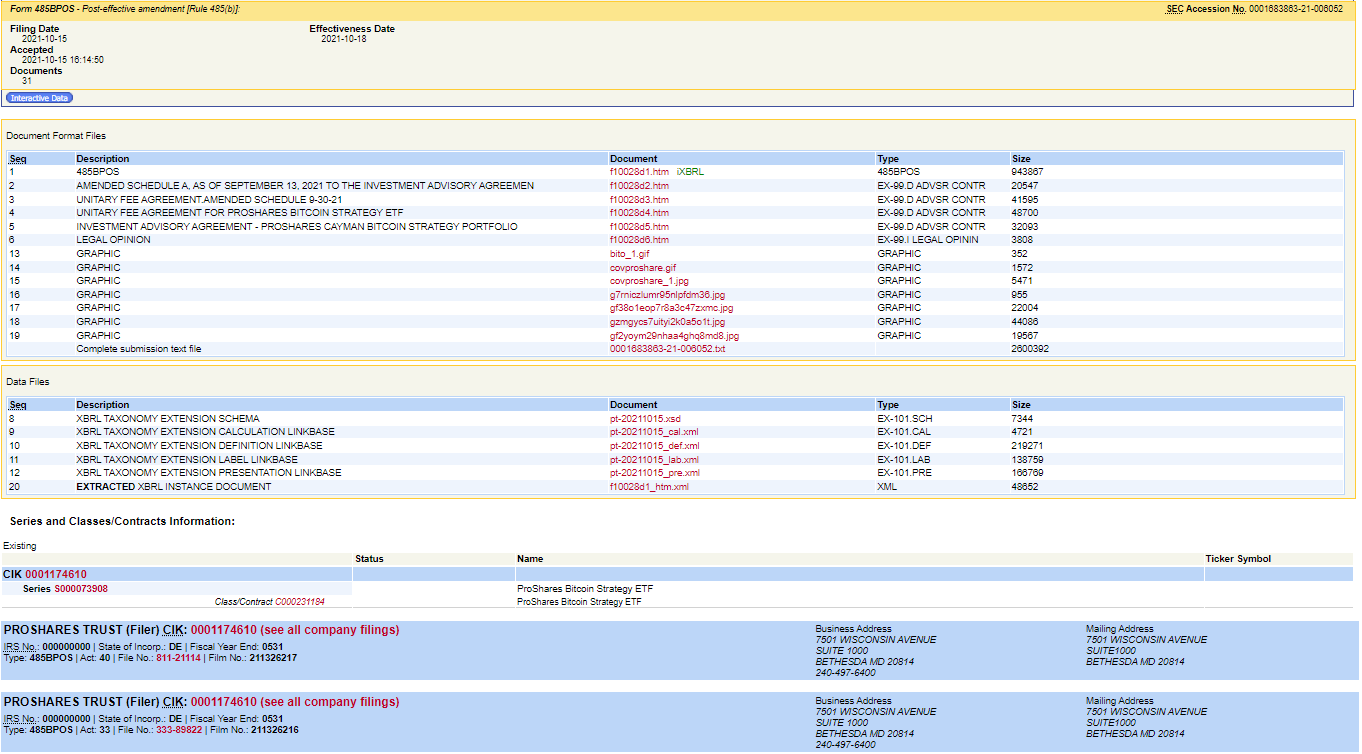Open the f10028d4.htm unitary fee agreement
1362x754 pixels.
(x=639, y=213)
